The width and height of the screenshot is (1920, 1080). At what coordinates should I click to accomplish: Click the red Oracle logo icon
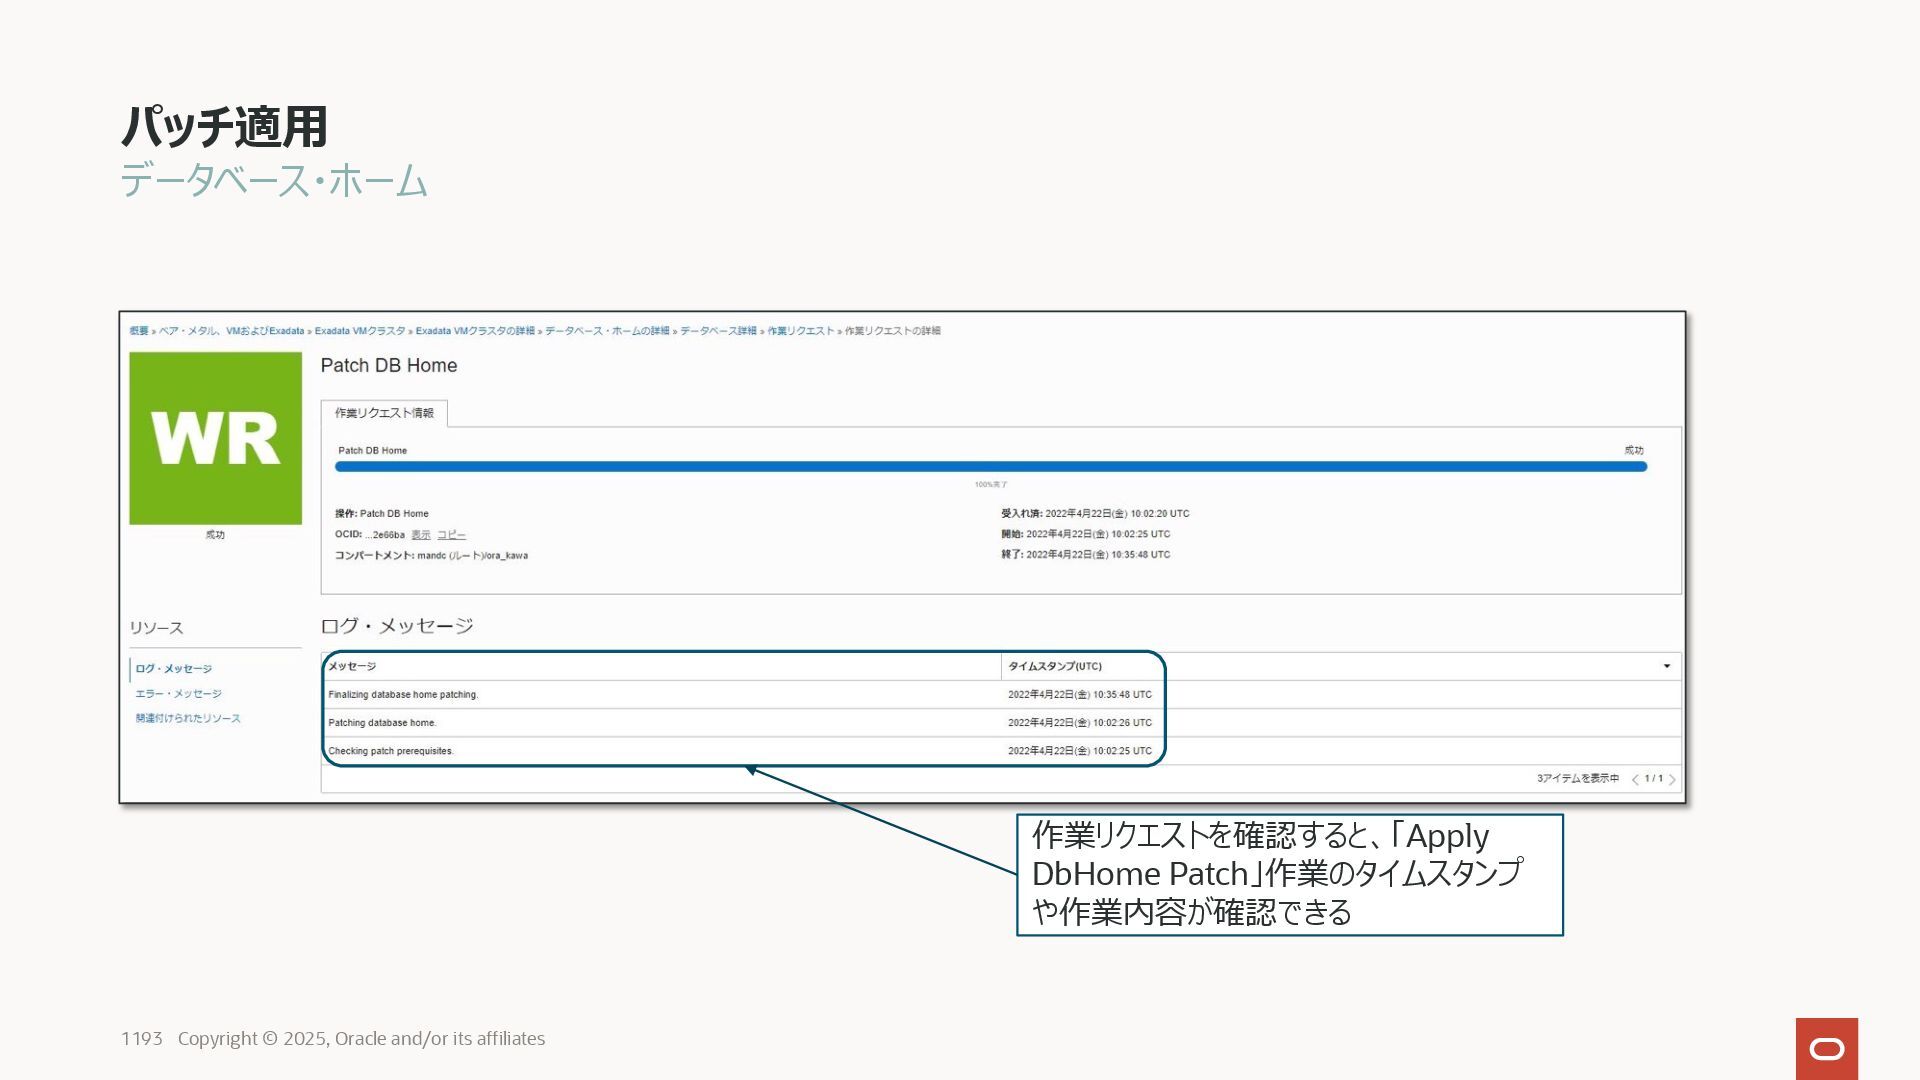point(1826,1048)
